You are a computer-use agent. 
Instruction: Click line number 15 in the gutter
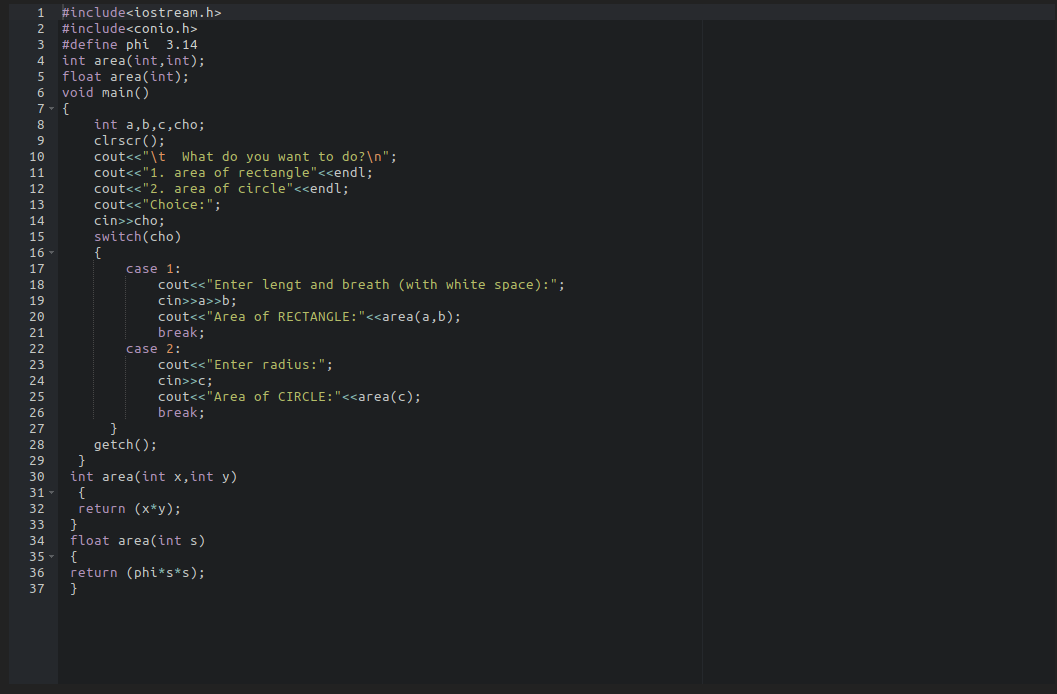coord(36,237)
